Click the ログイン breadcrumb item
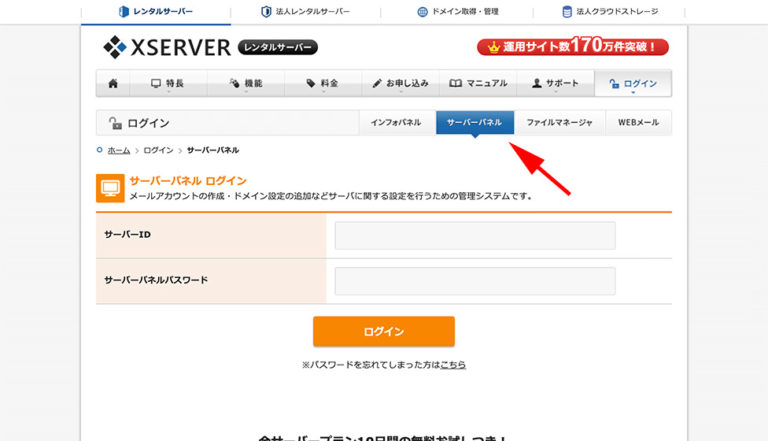Image resolution: width=768 pixels, height=441 pixels. tap(158, 150)
